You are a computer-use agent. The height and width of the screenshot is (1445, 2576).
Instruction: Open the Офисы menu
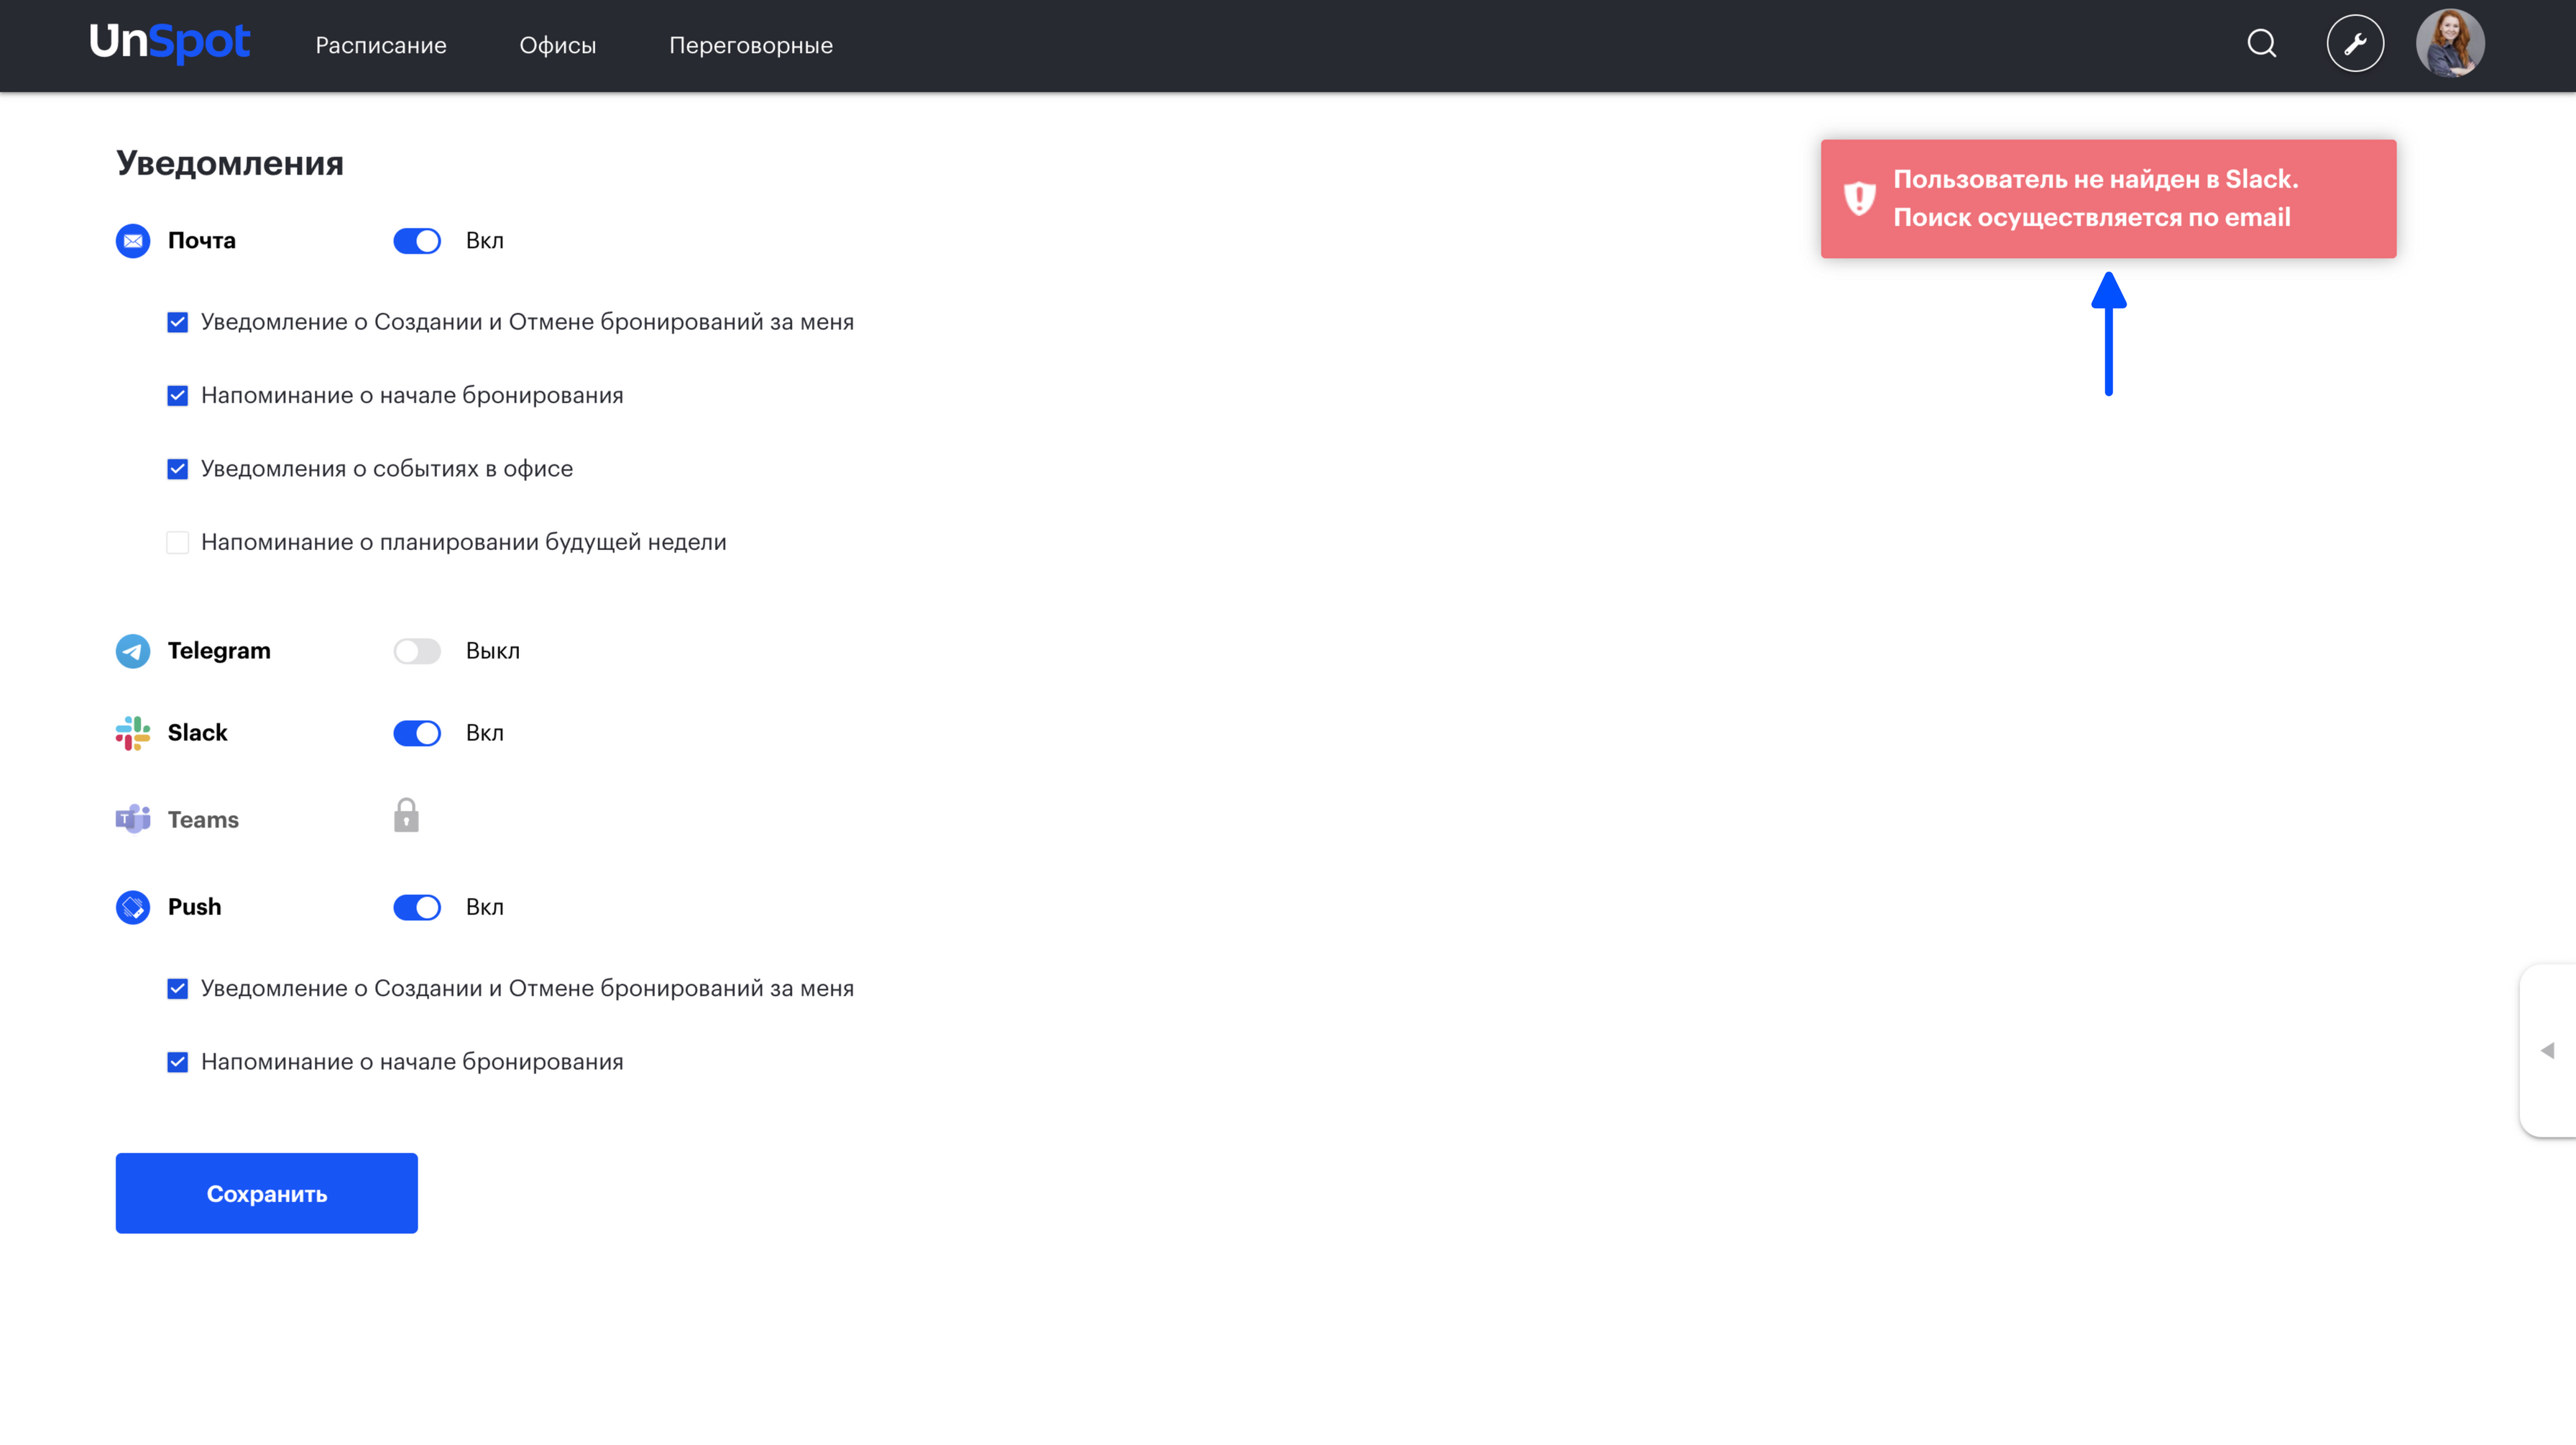coord(558,45)
